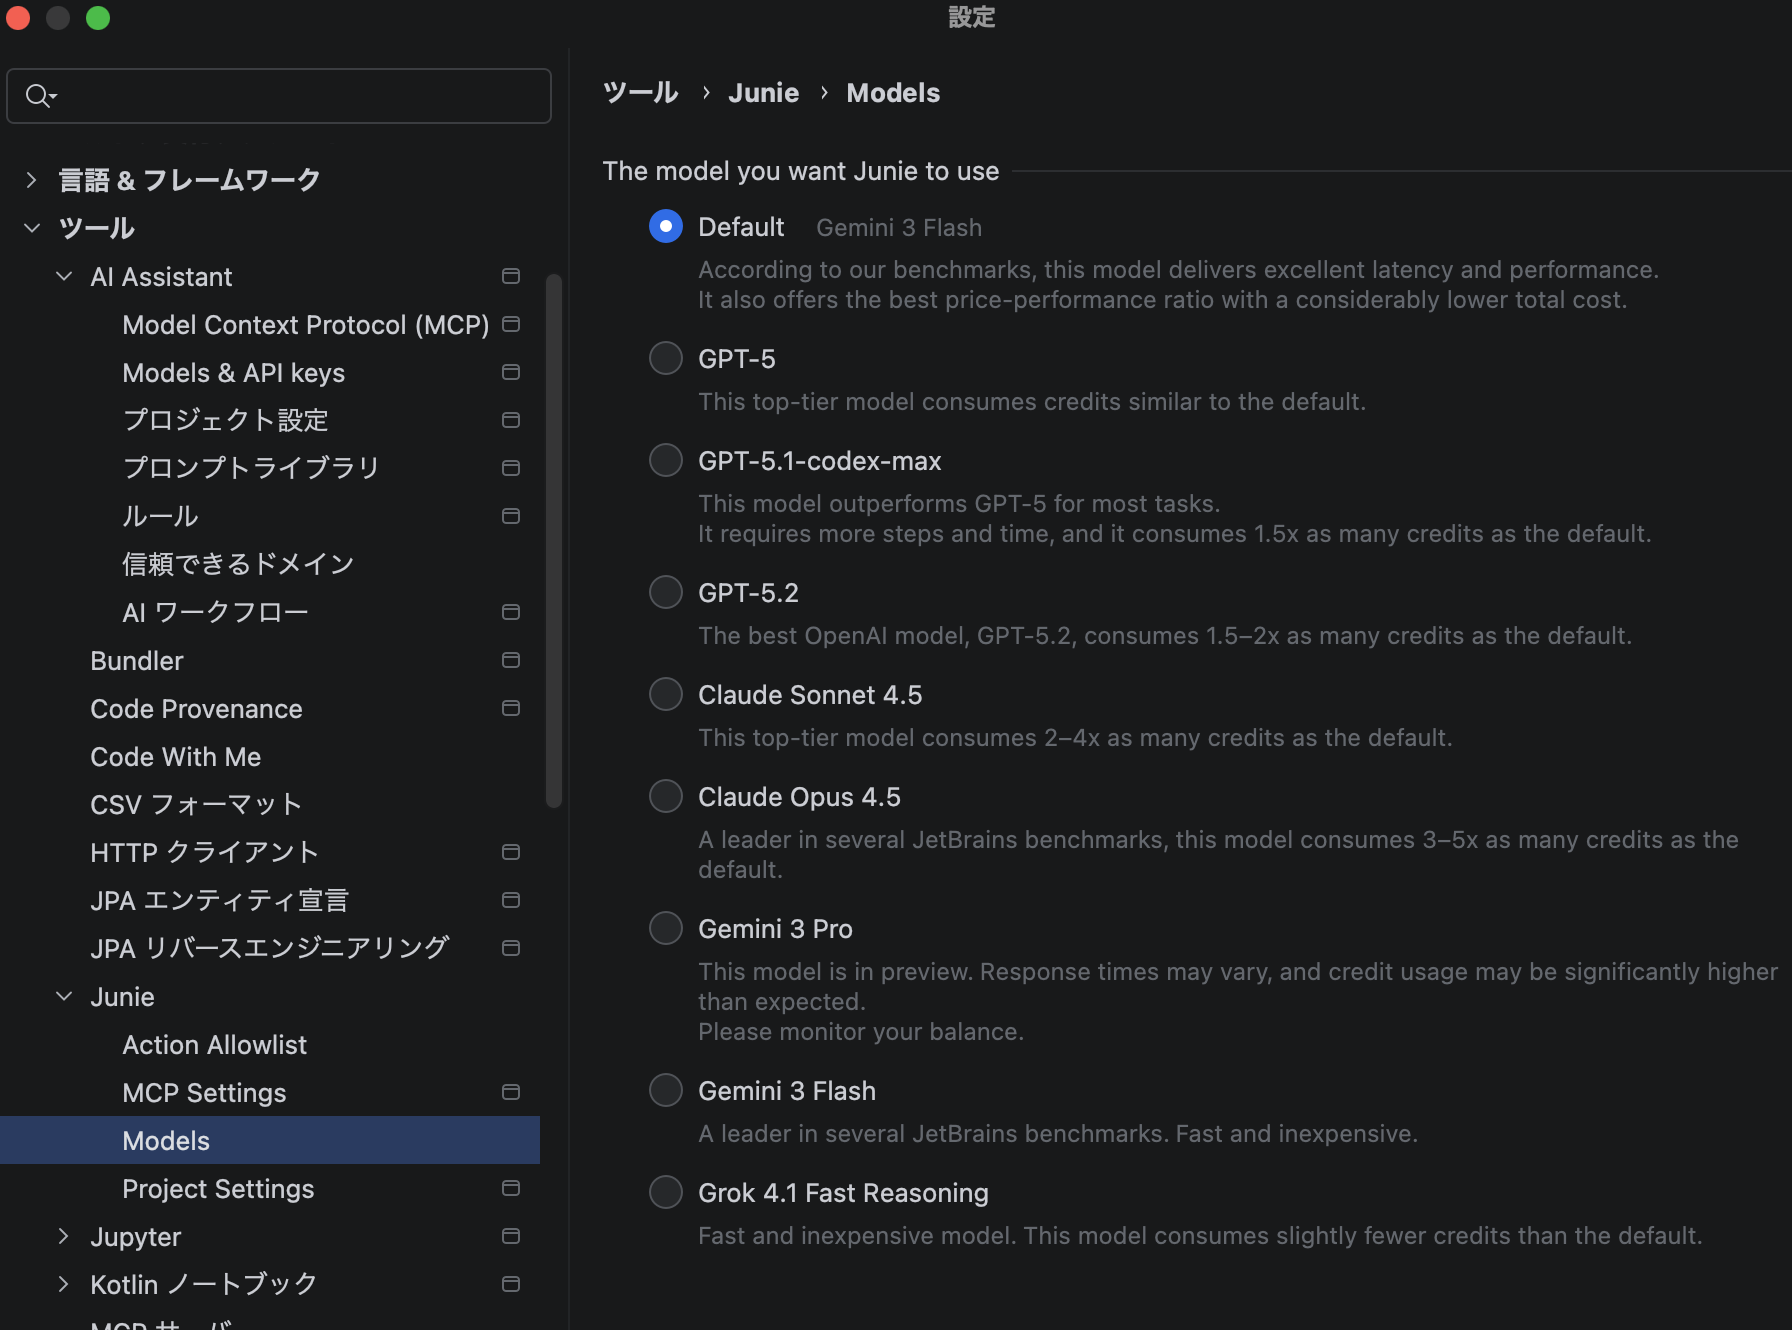Viewport: 1792px width, 1330px height.
Task: Click ツール in the breadcrumb path
Action: (x=641, y=93)
